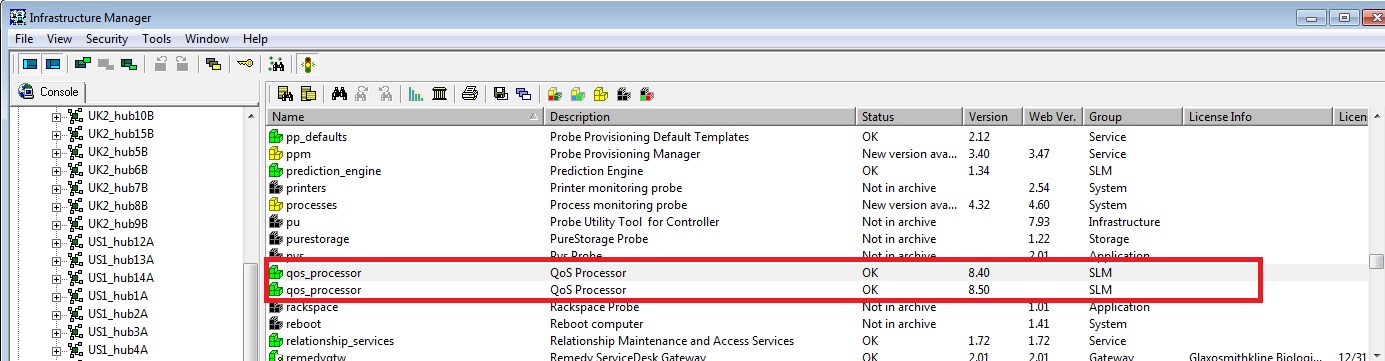Screen dimensions: 1385x361
Task: Open the Security menu
Action: coord(107,39)
